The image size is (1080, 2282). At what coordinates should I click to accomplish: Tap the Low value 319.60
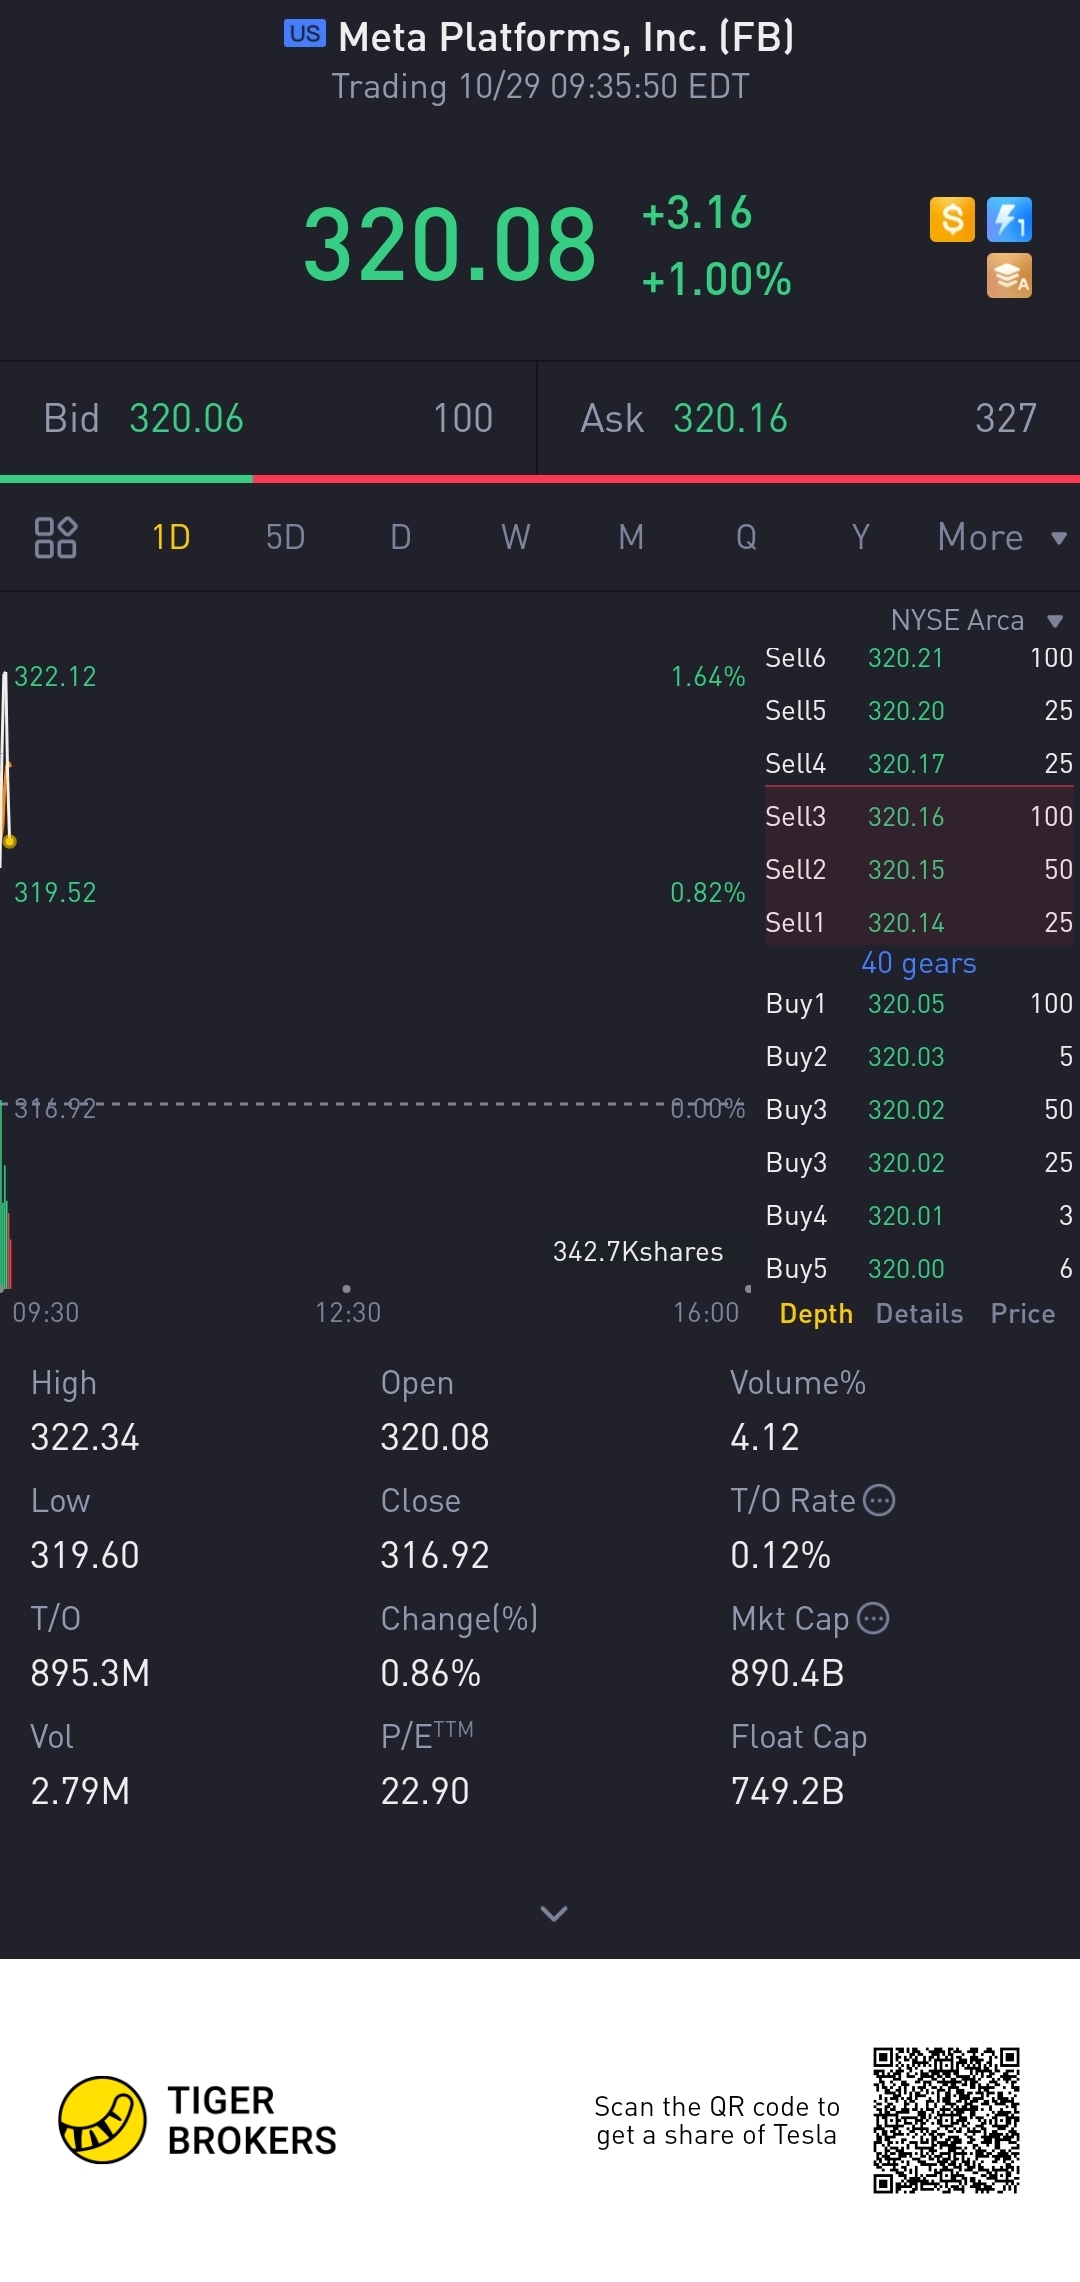click(85, 1555)
